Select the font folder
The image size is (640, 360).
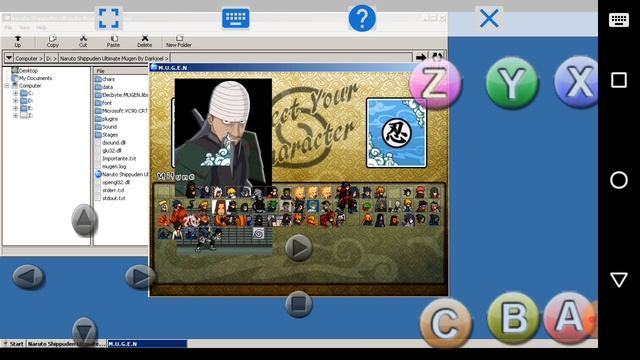pos(104,103)
